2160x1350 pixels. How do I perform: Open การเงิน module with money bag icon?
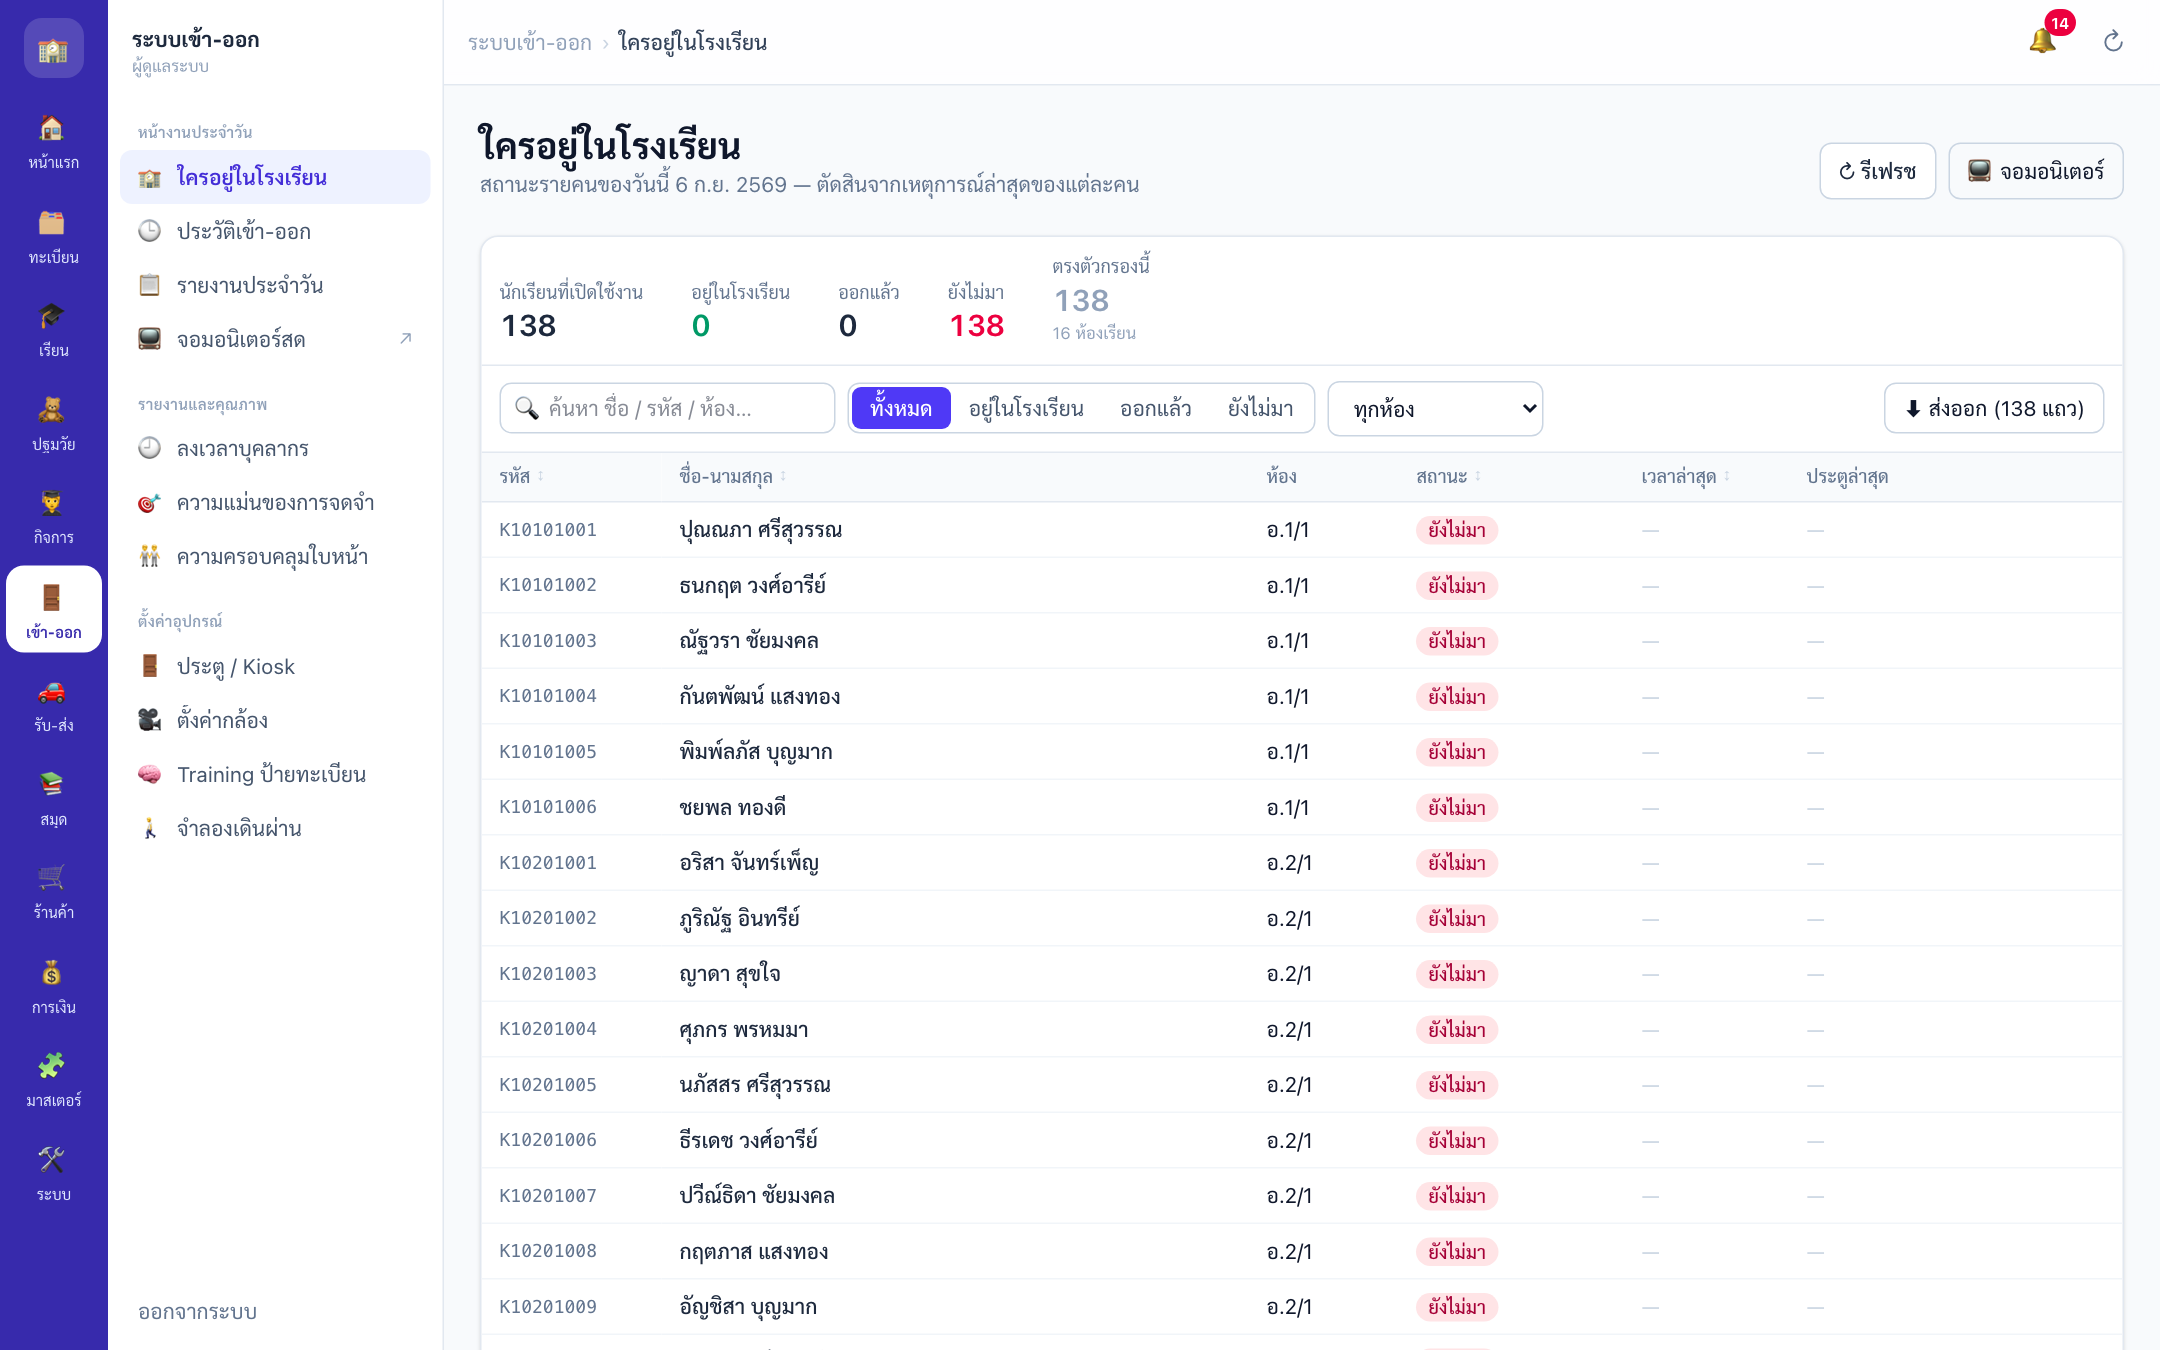(54, 986)
